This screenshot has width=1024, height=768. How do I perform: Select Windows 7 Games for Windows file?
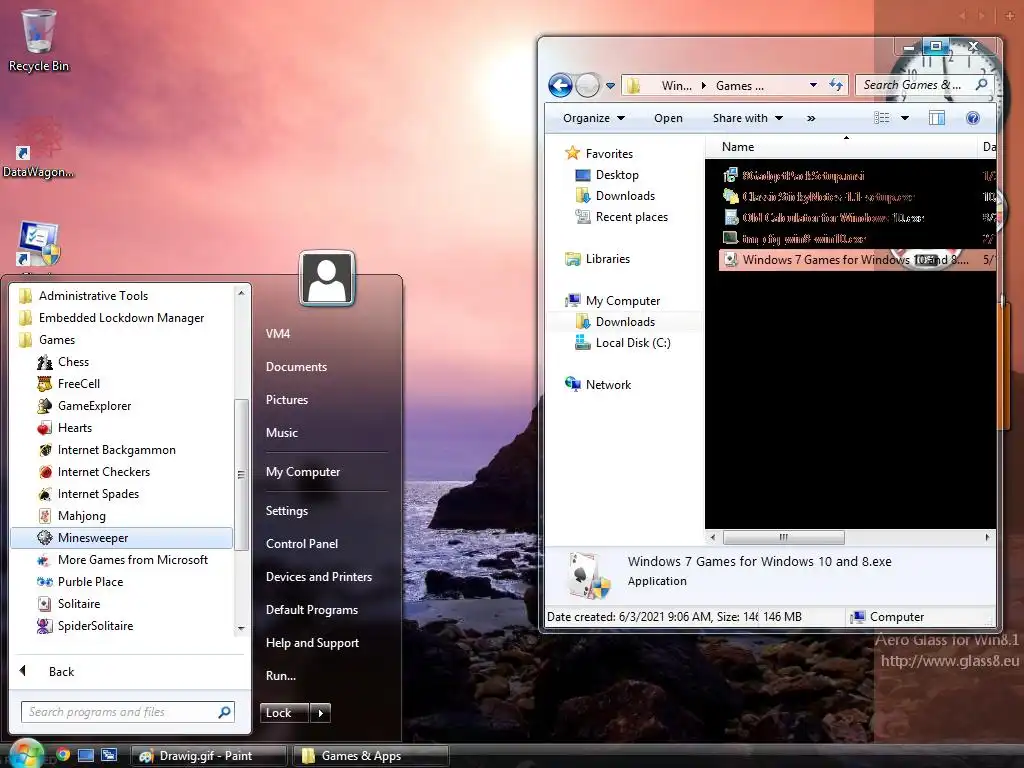[x=857, y=260]
